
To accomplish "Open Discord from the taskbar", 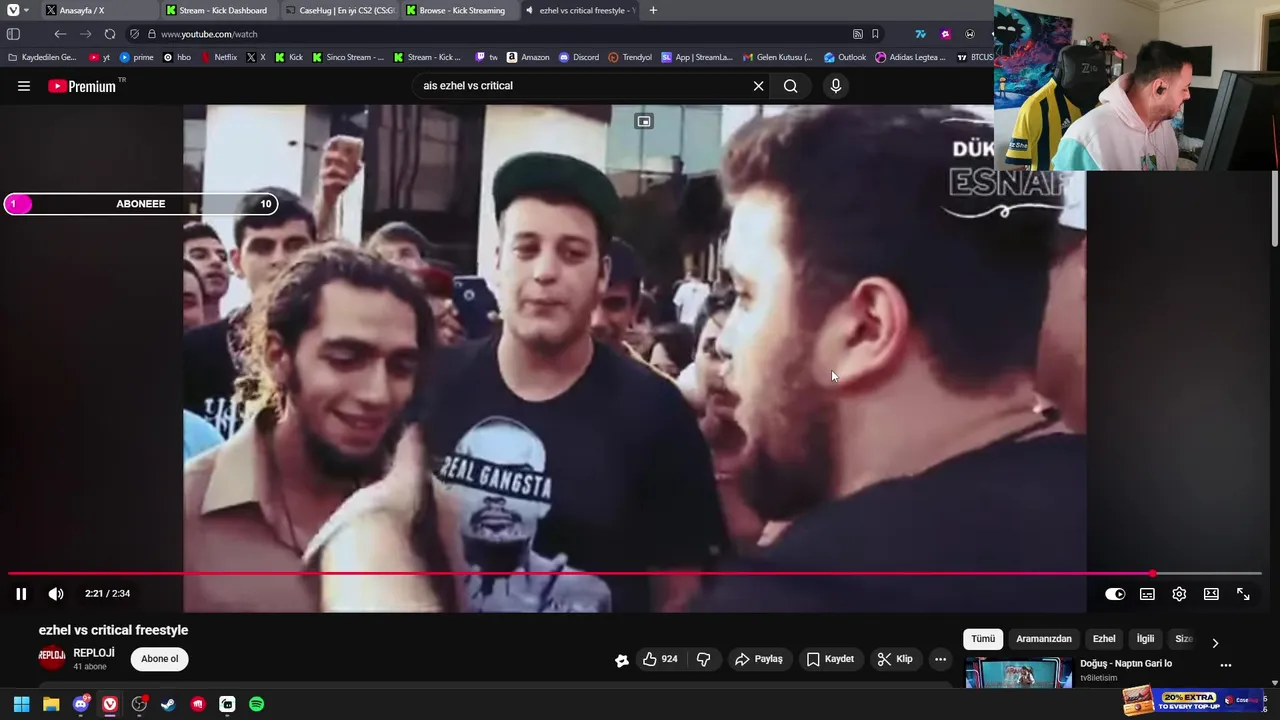I will click(x=81, y=704).
